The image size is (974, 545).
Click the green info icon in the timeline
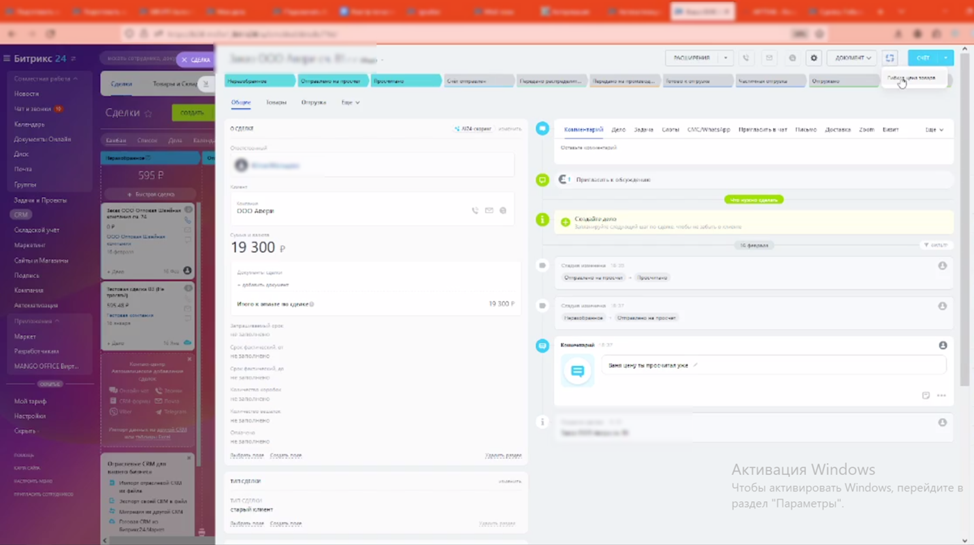pos(542,219)
